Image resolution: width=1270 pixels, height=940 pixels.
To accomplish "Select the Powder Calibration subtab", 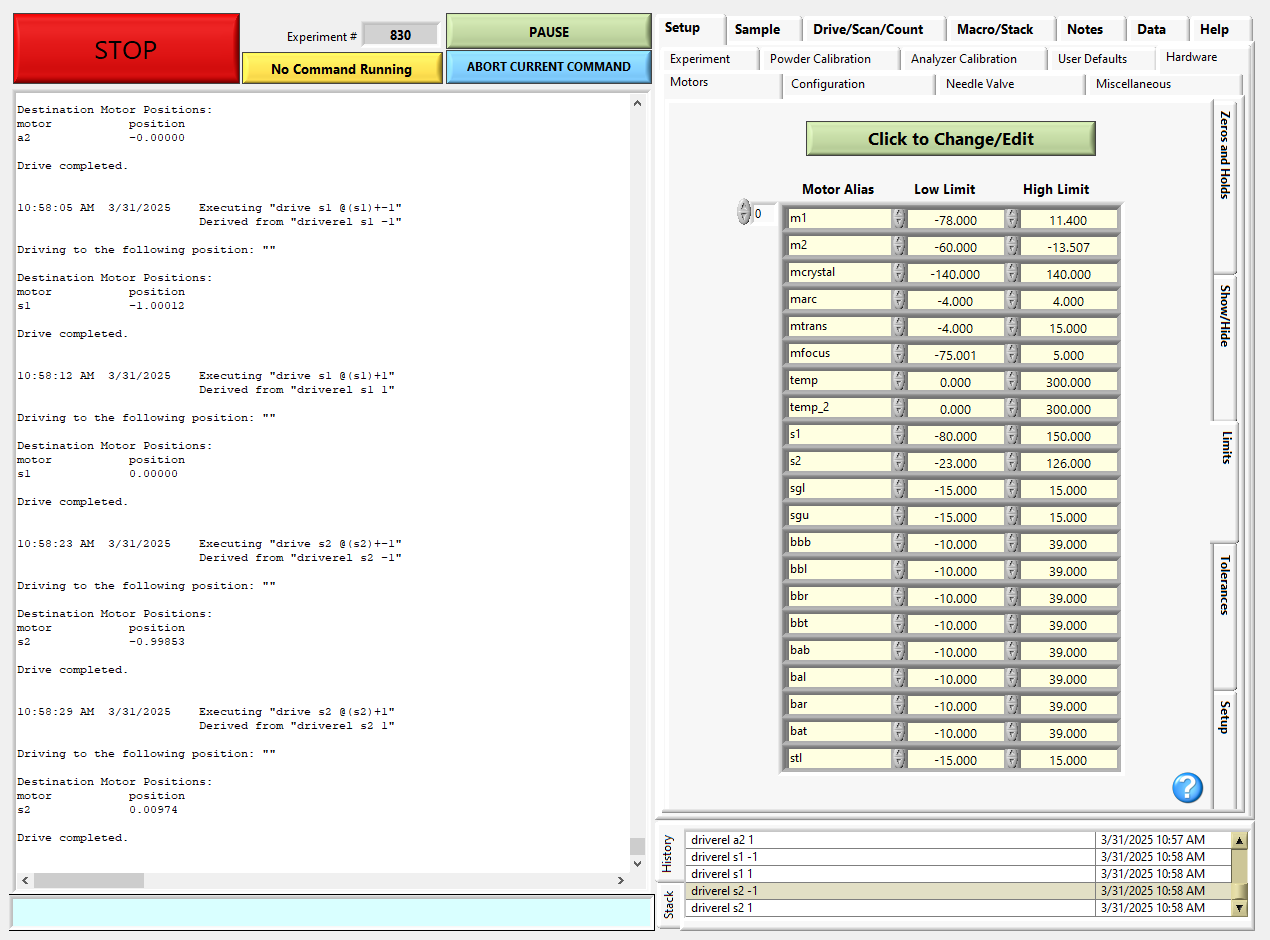I will [x=820, y=59].
